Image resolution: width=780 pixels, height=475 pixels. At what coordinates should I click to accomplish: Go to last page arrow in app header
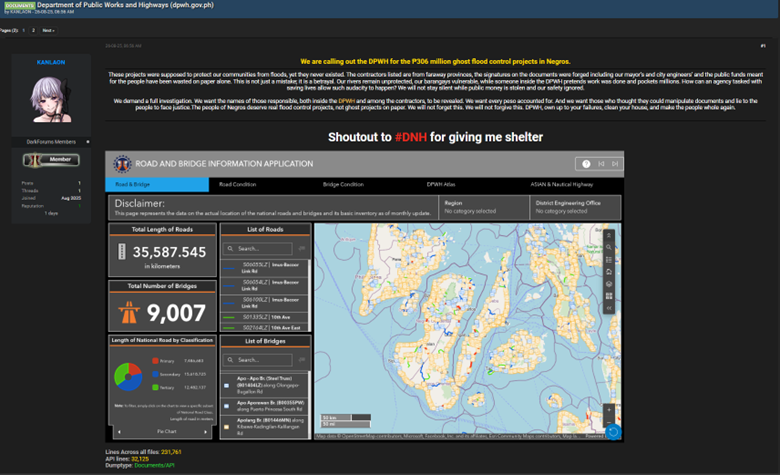tap(615, 164)
